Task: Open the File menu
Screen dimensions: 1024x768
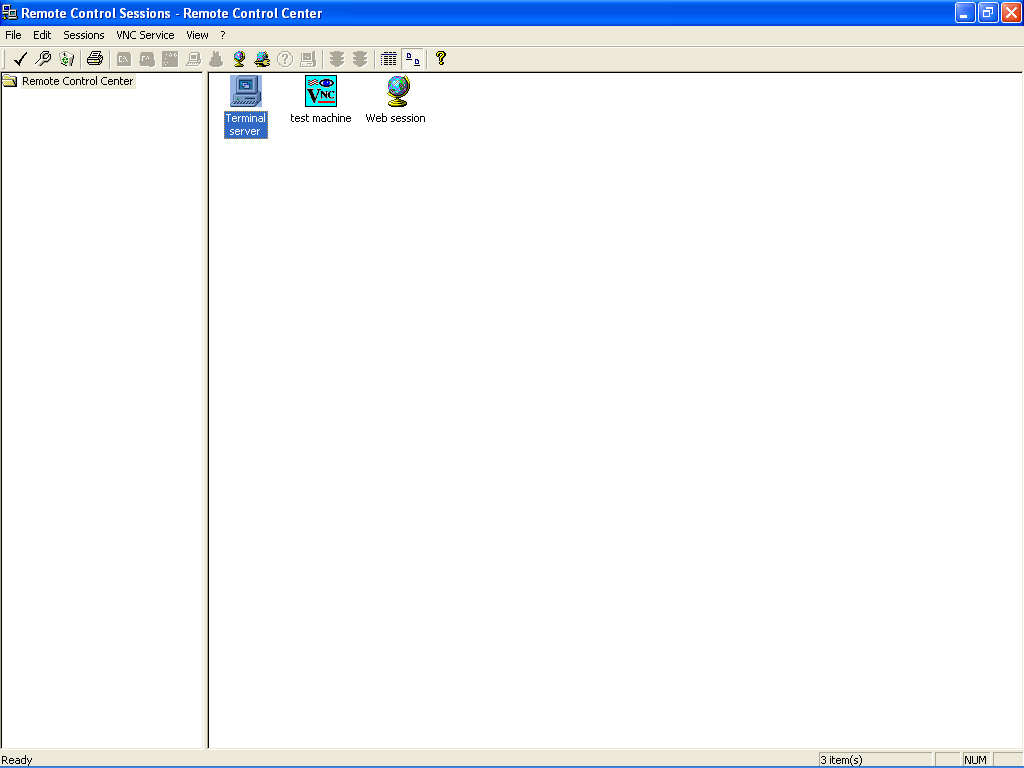Action: coord(13,35)
